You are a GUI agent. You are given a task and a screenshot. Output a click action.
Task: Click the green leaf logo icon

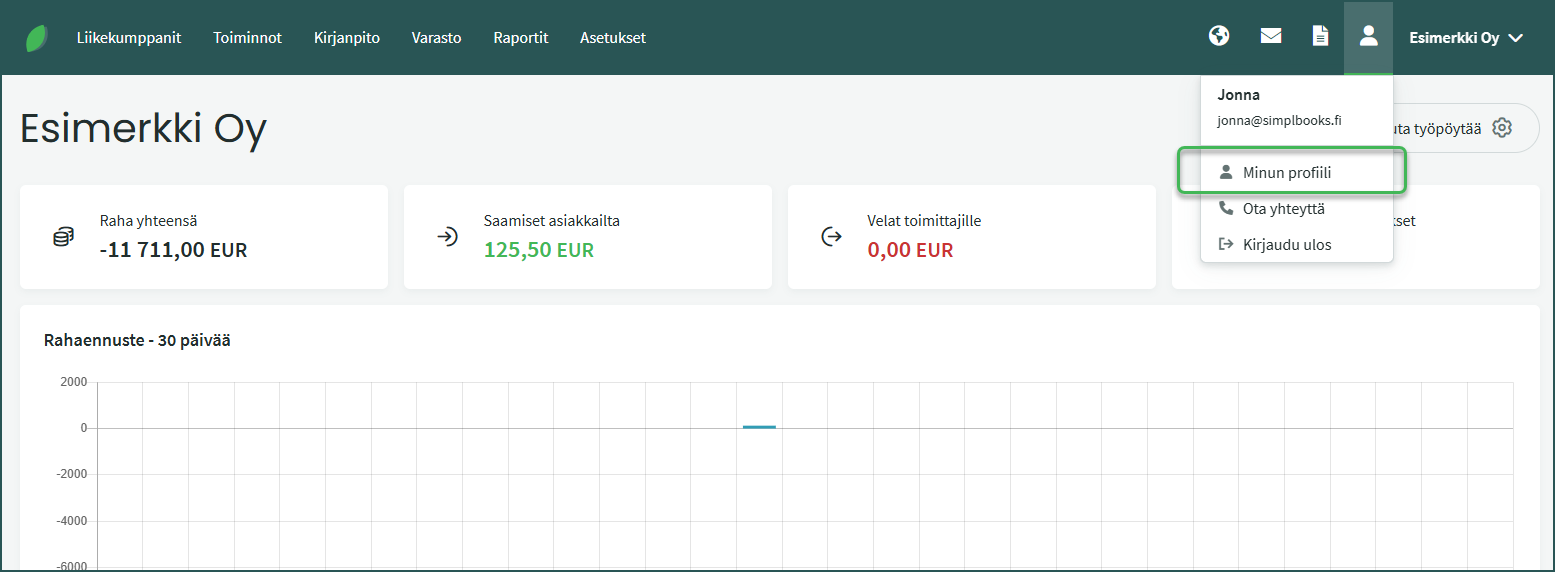(x=38, y=38)
